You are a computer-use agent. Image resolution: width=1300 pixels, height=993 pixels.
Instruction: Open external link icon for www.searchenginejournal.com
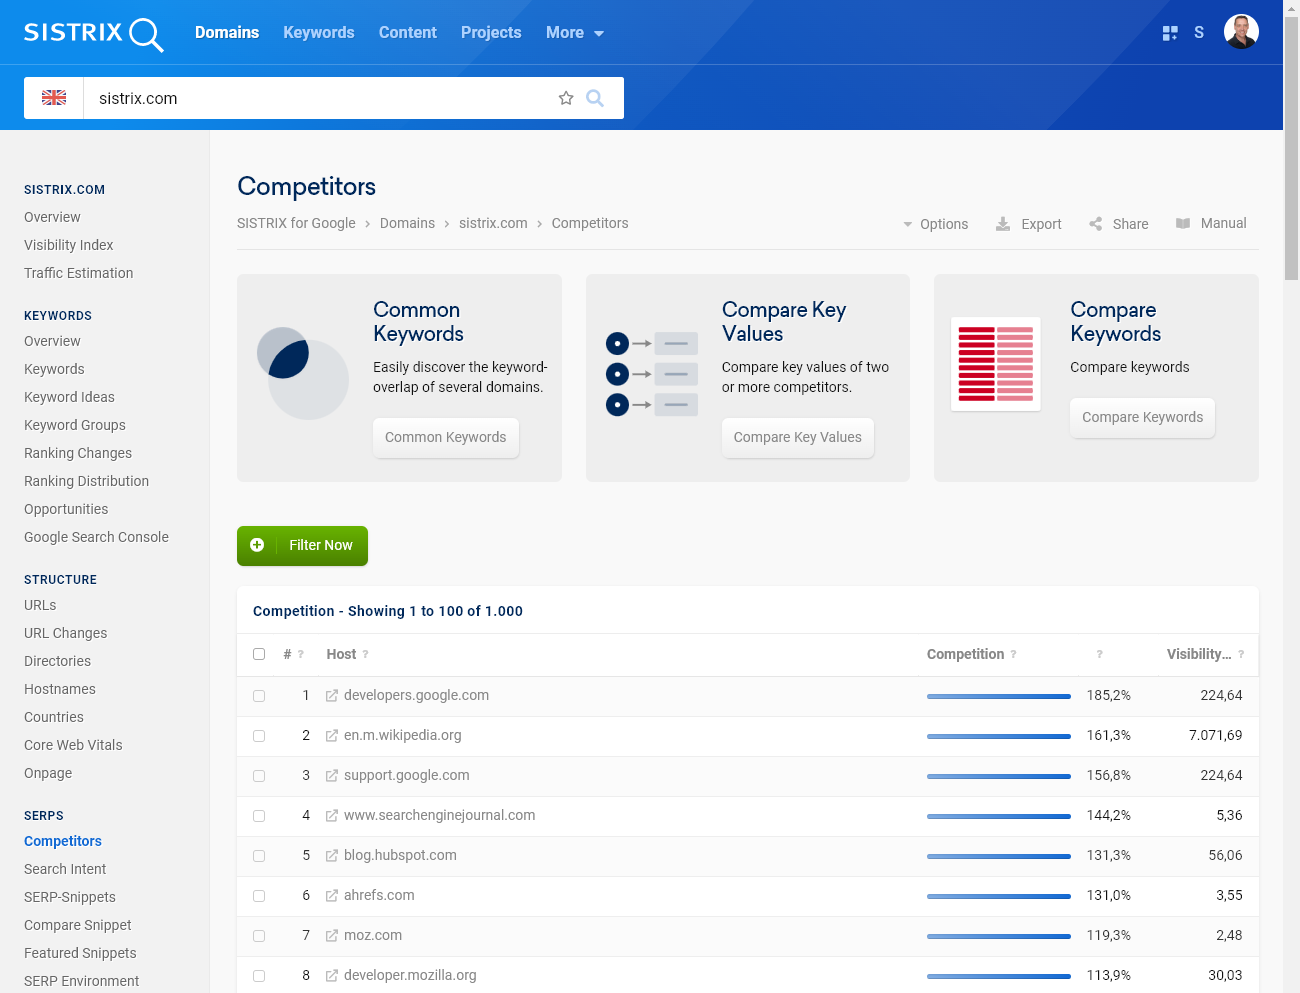[331, 816]
